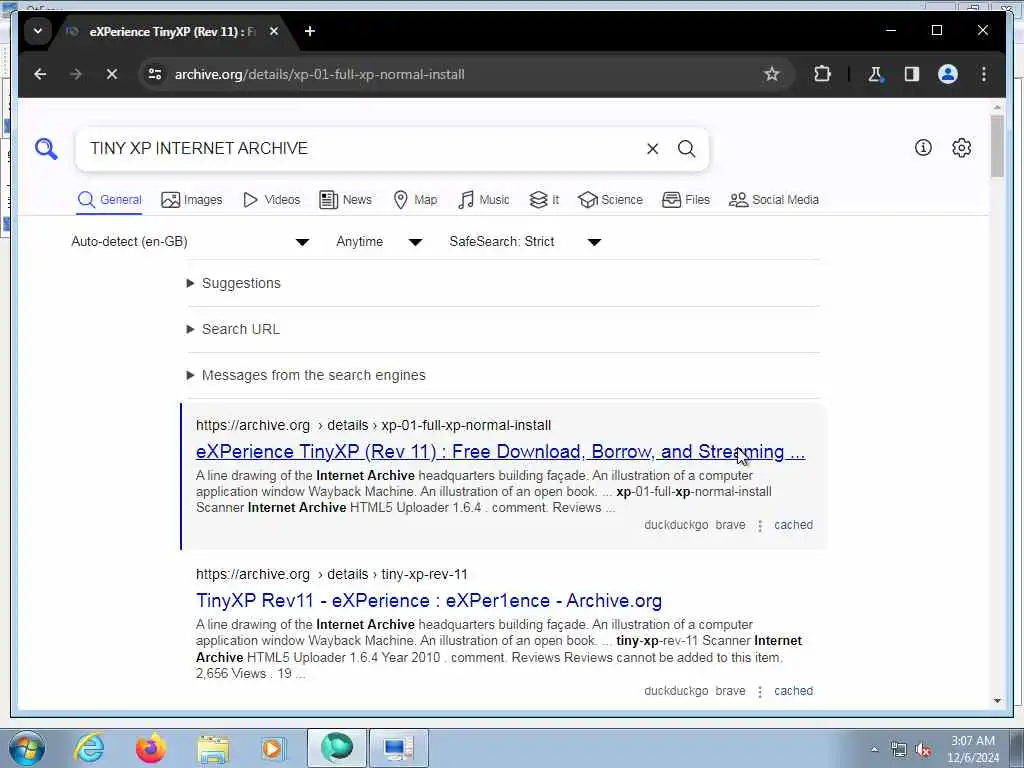Switch to the Social Media tab
The height and width of the screenshot is (768, 1024).
[x=774, y=200]
